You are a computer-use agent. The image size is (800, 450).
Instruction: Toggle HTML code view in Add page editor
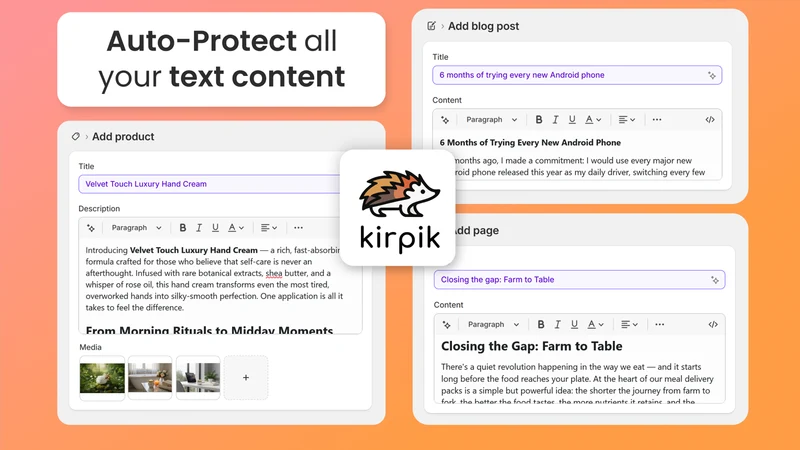click(x=713, y=324)
